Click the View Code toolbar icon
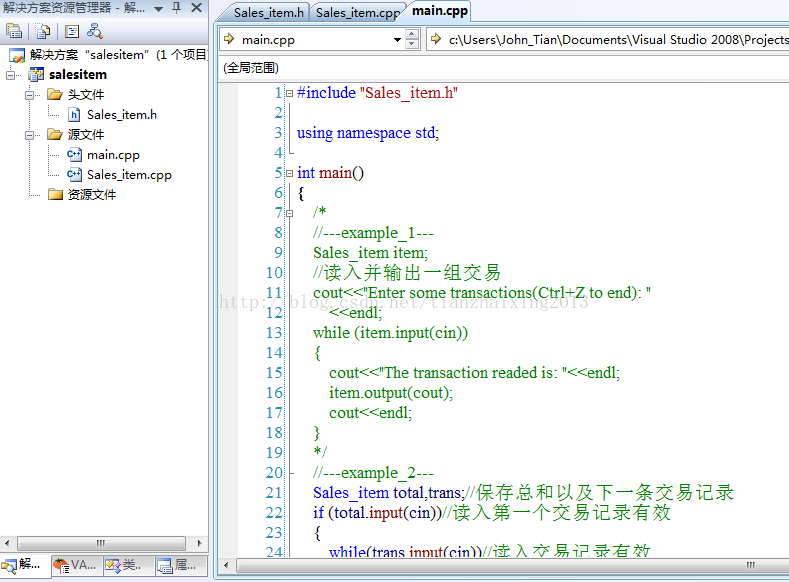 tap(72, 31)
